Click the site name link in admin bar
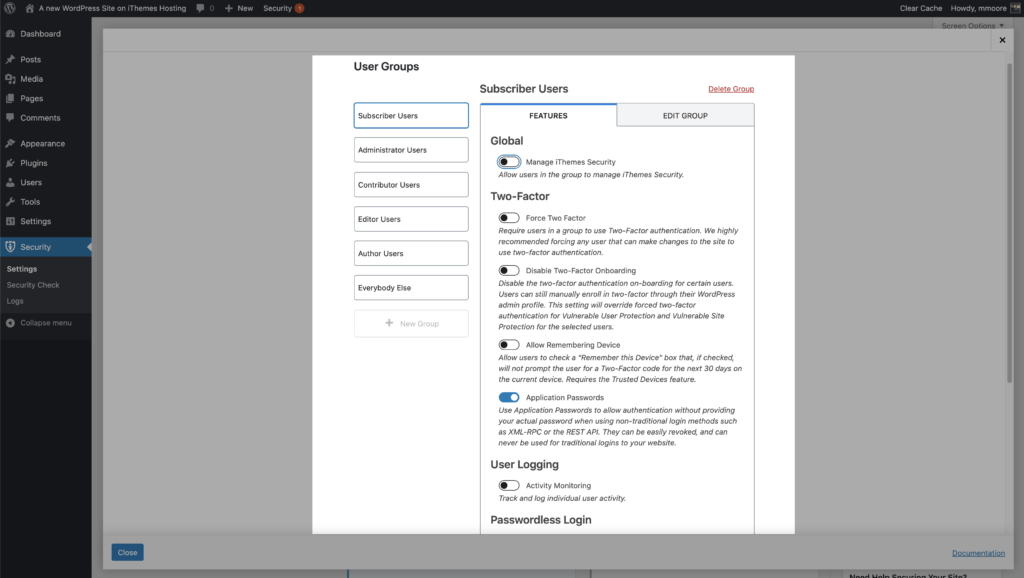 112,8
